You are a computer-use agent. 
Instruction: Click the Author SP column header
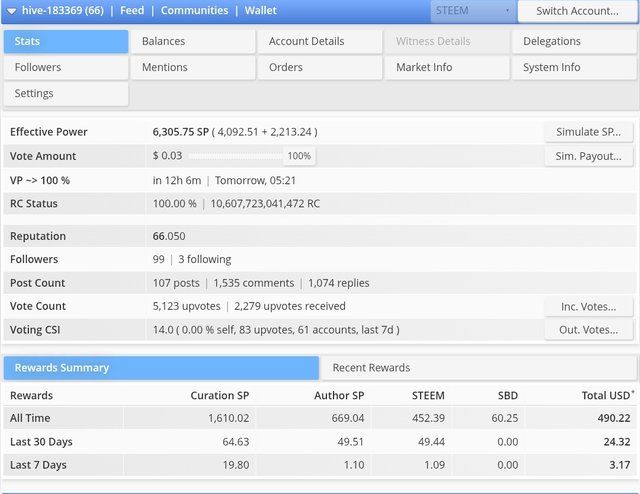pyautogui.click(x=339, y=396)
